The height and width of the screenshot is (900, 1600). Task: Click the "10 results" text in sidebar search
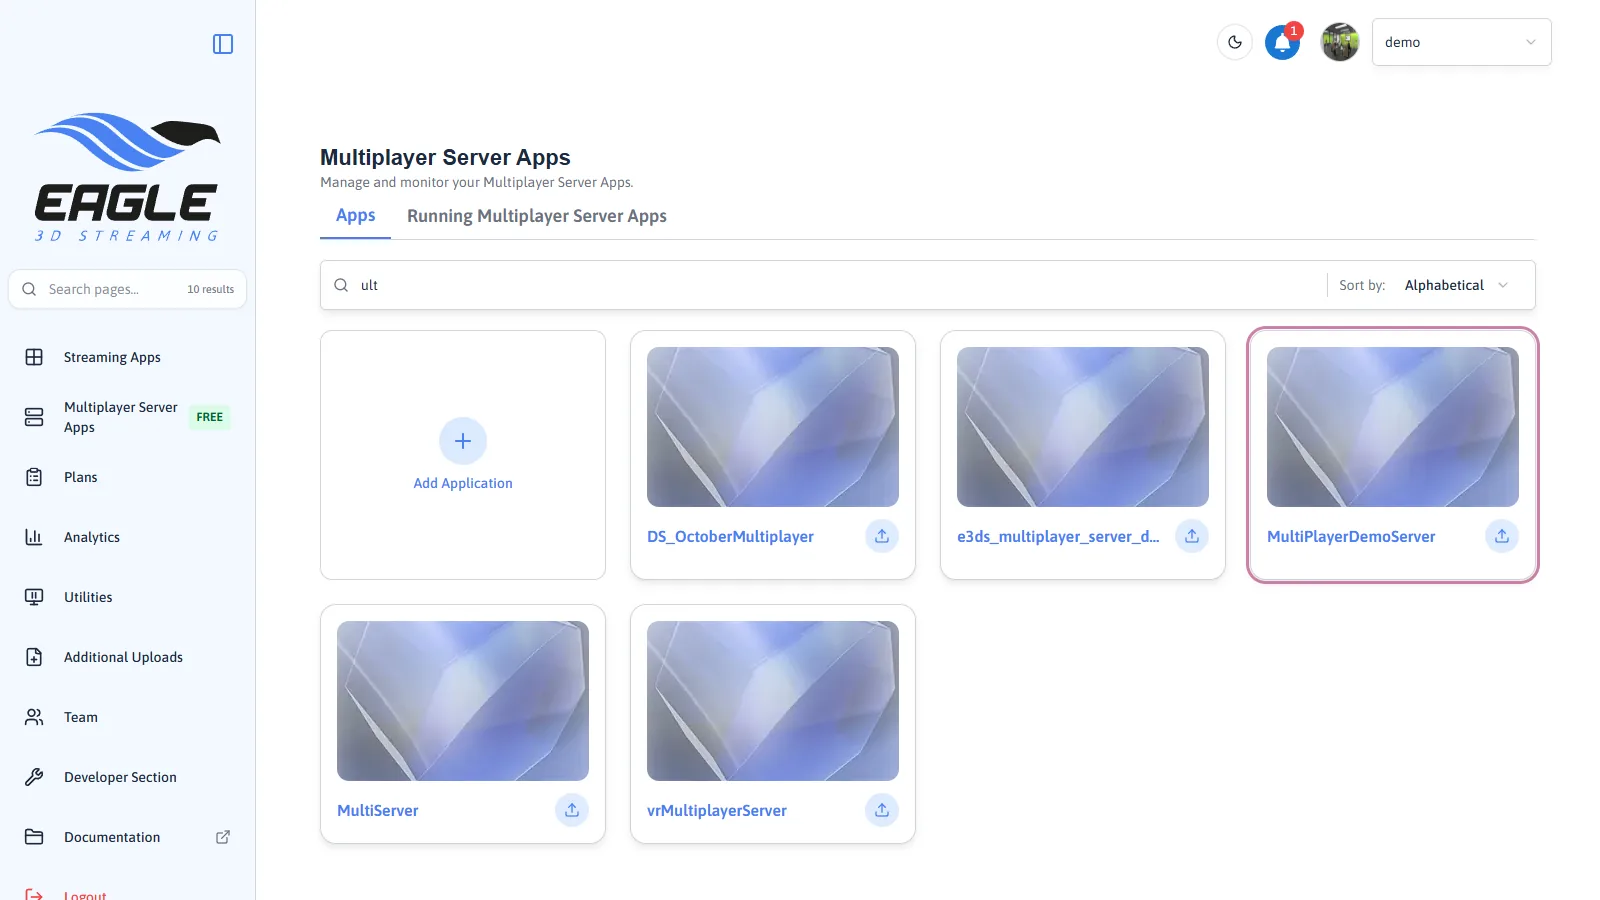tap(210, 289)
